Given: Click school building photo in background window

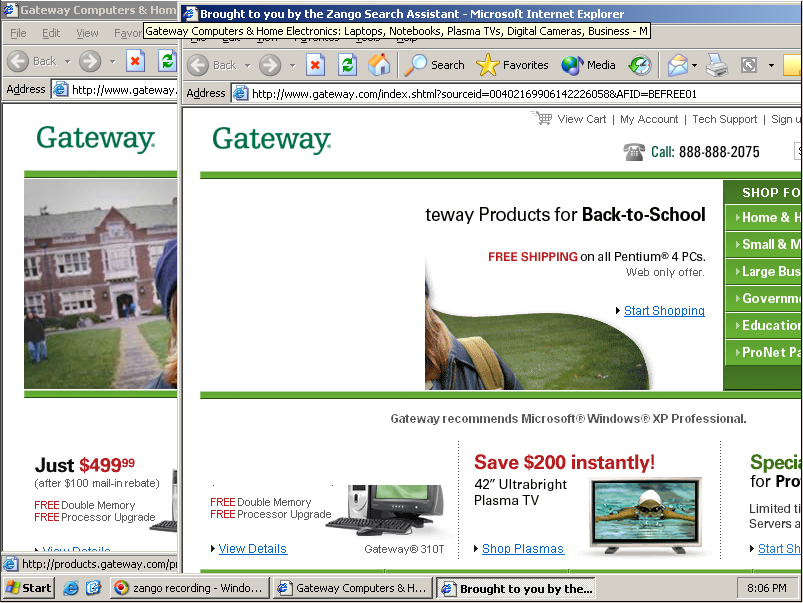Looking at the screenshot, I should tap(100, 283).
